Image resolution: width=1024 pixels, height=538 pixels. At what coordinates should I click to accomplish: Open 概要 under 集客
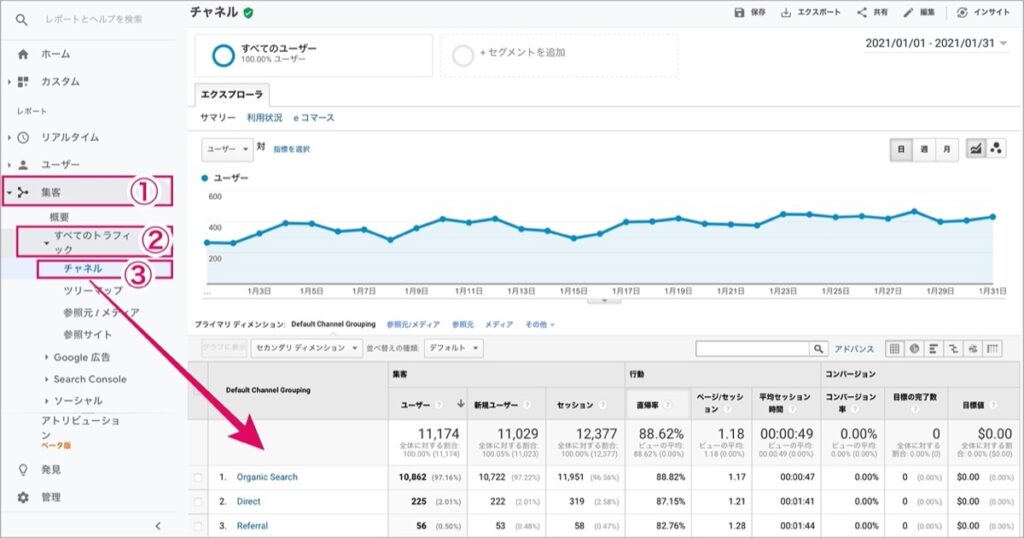[x=59, y=217]
